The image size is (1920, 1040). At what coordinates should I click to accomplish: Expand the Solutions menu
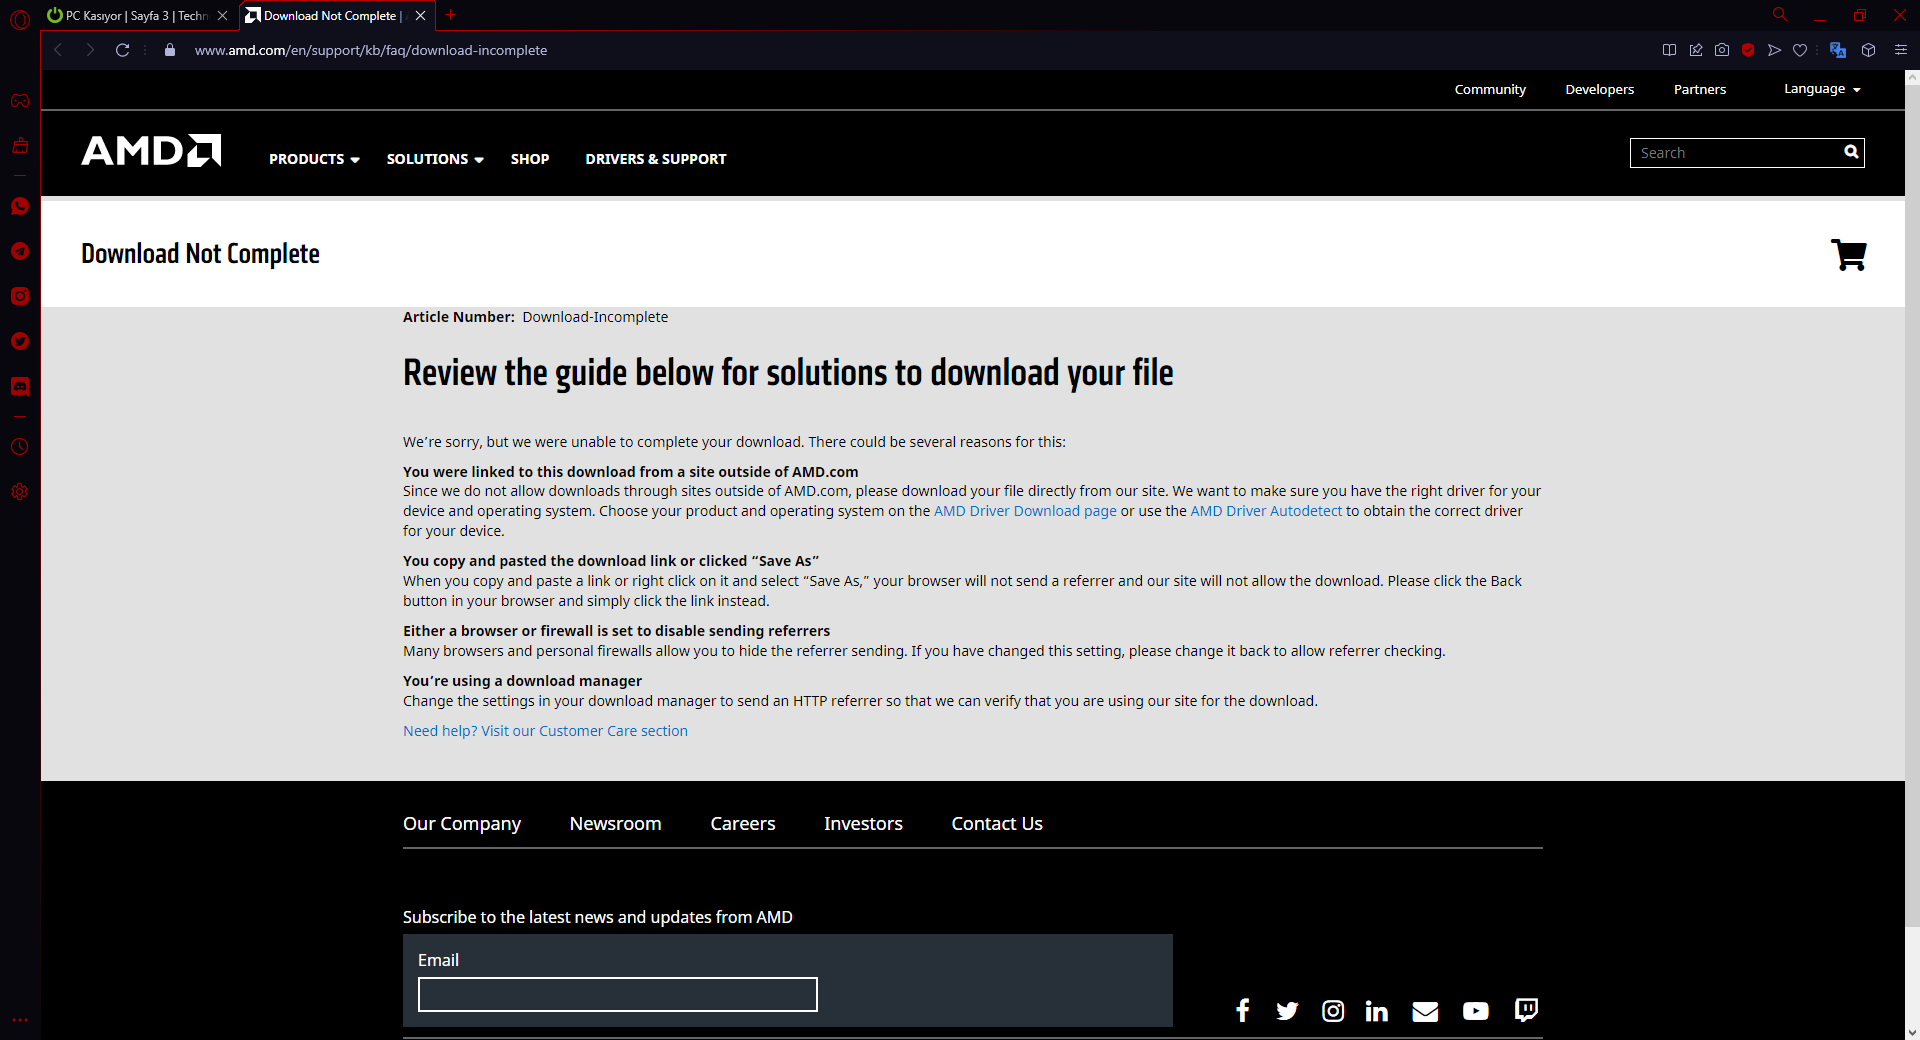pyautogui.click(x=435, y=159)
